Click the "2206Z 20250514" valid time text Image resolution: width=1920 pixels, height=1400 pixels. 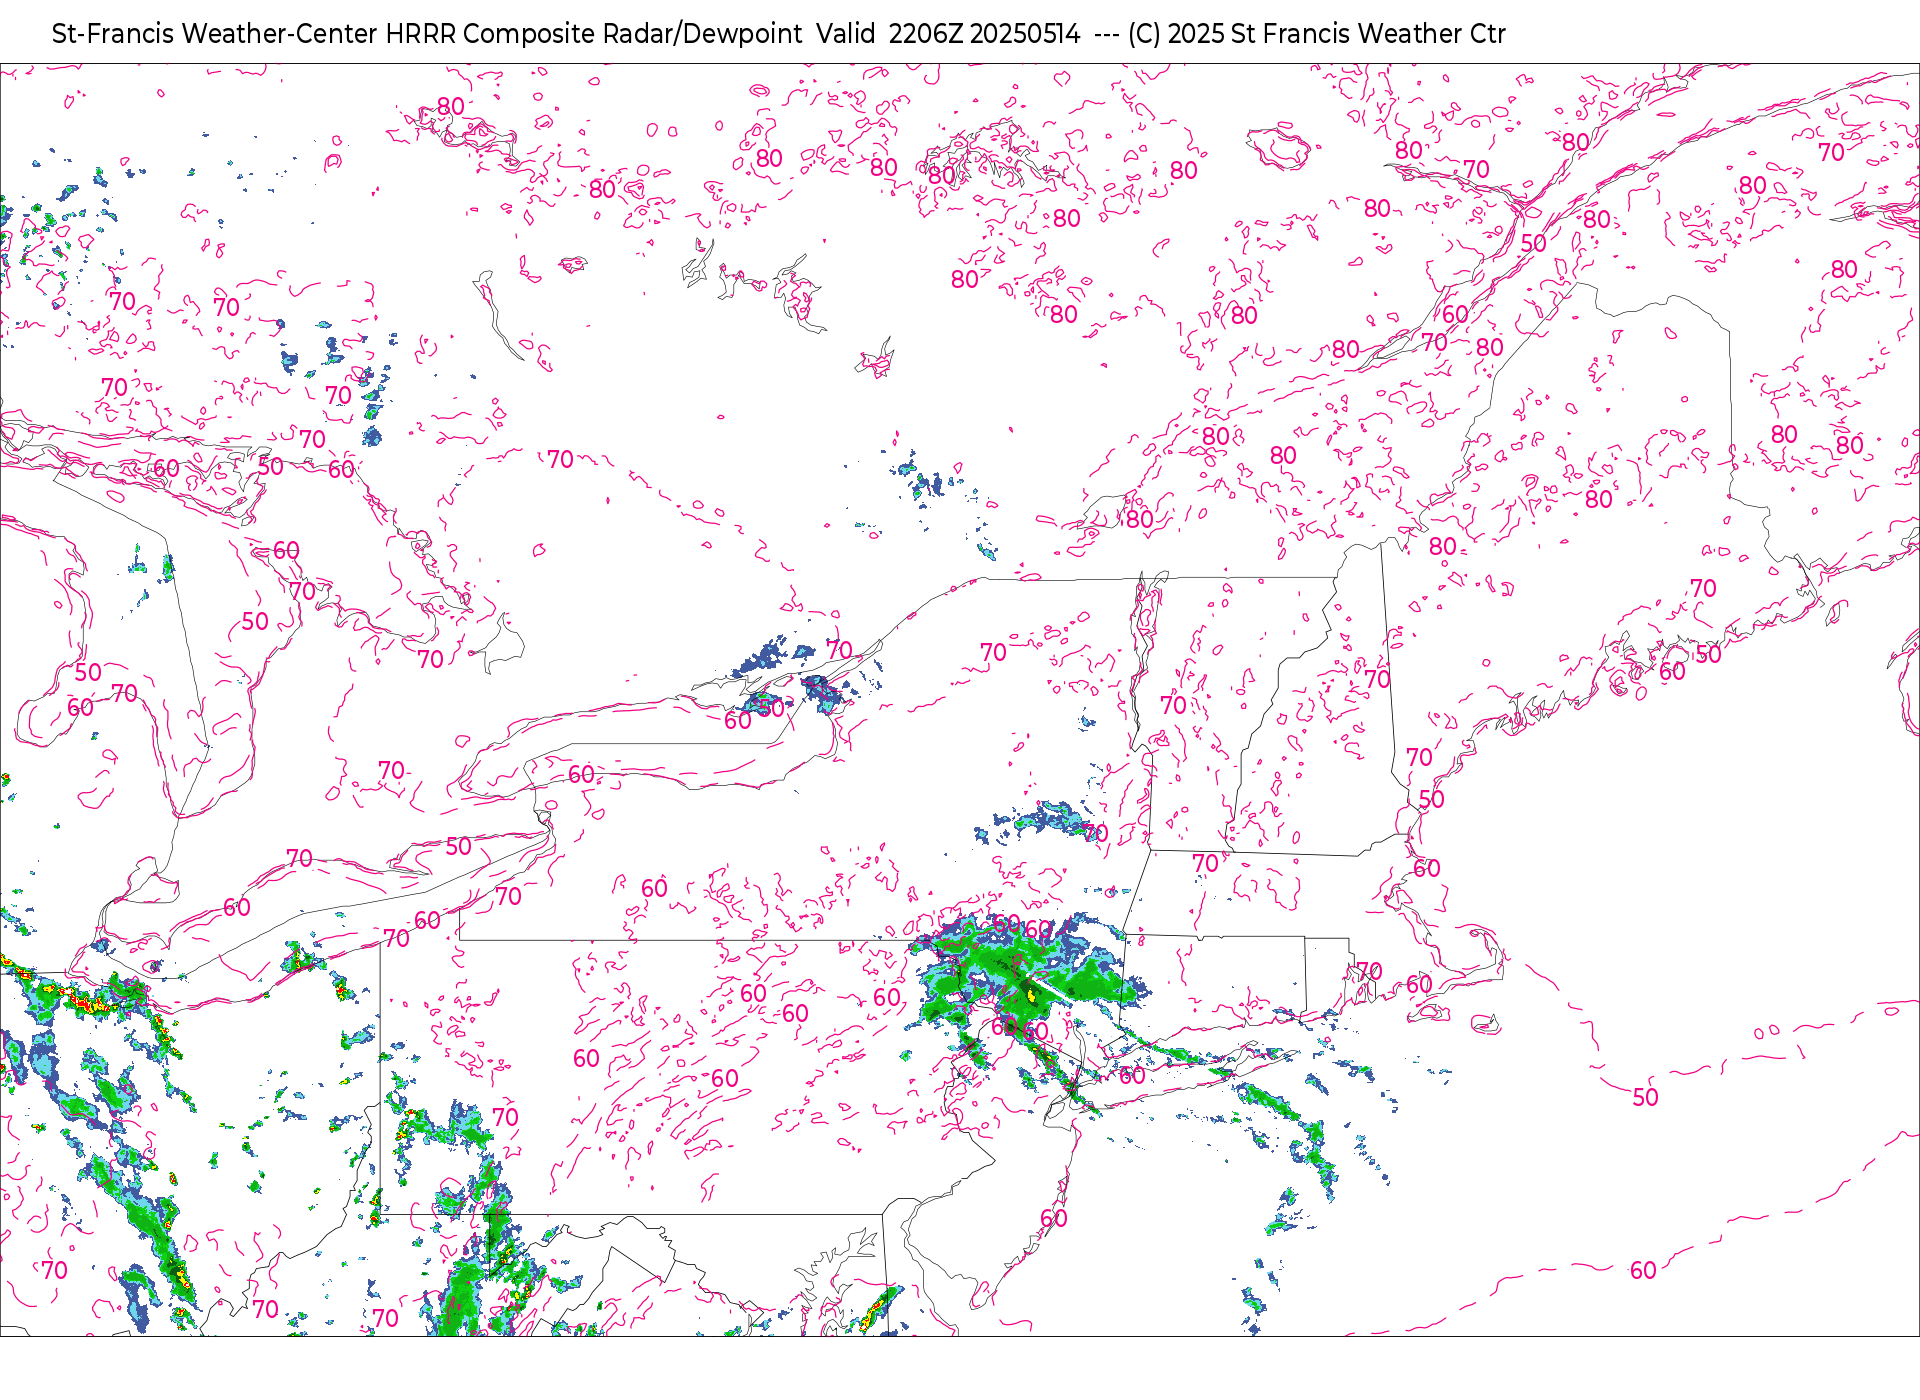985,34
